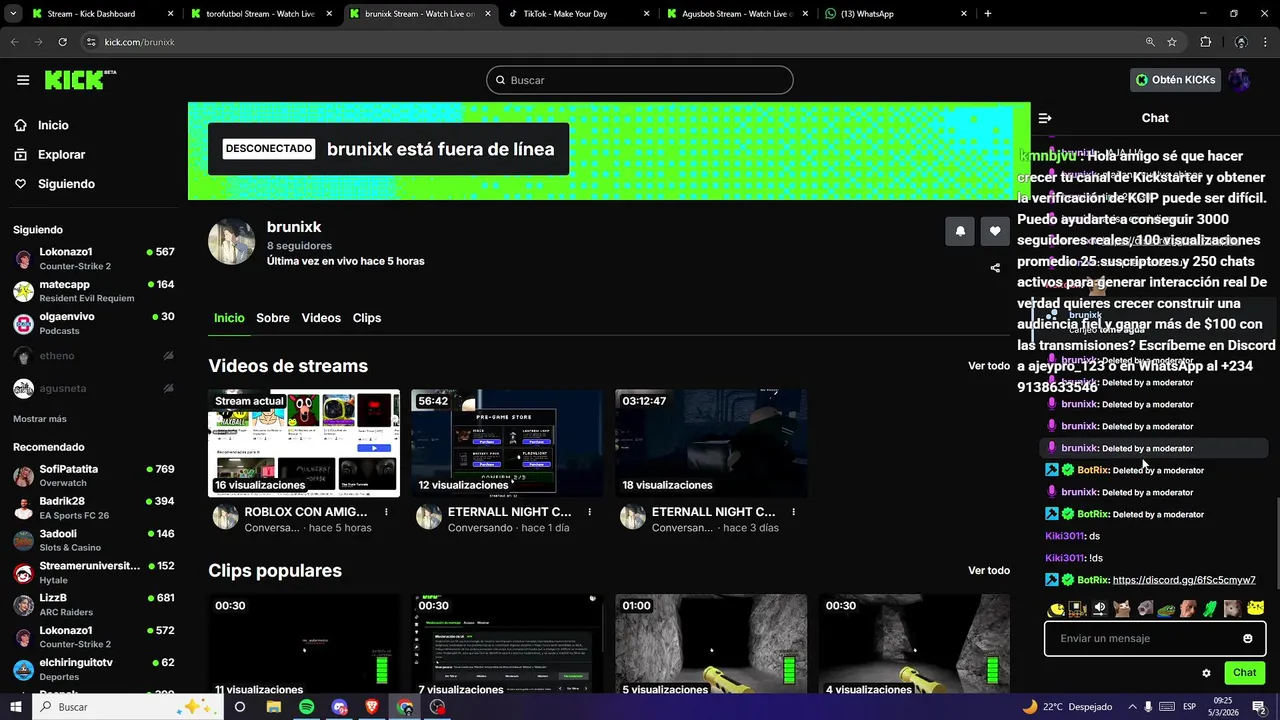Open a new browser tab
Viewport: 1280px width, 720px height.
pyautogui.click(x=988, y=14)
